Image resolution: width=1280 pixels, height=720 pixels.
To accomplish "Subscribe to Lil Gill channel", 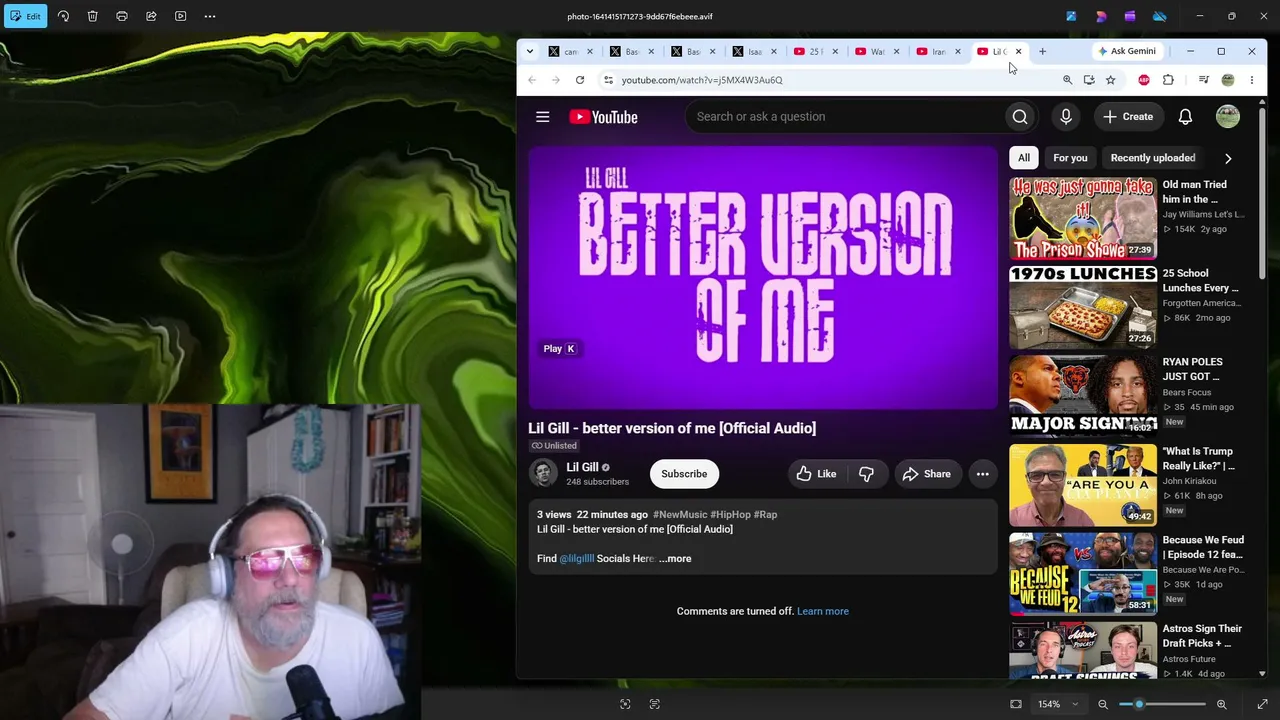I will pos(684,474).
